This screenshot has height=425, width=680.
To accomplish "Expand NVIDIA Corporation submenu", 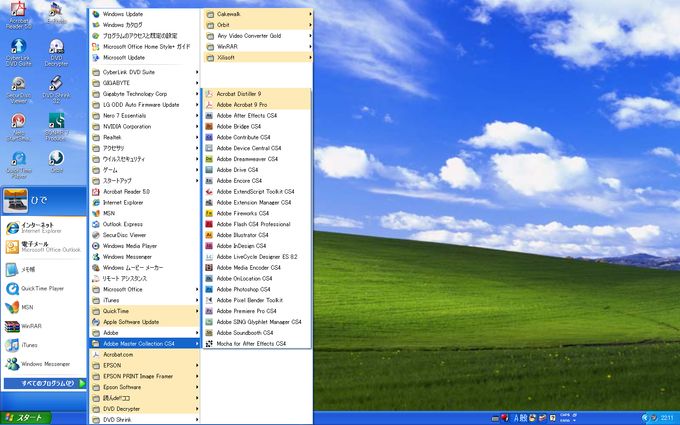I will click(x=144, y=127).
